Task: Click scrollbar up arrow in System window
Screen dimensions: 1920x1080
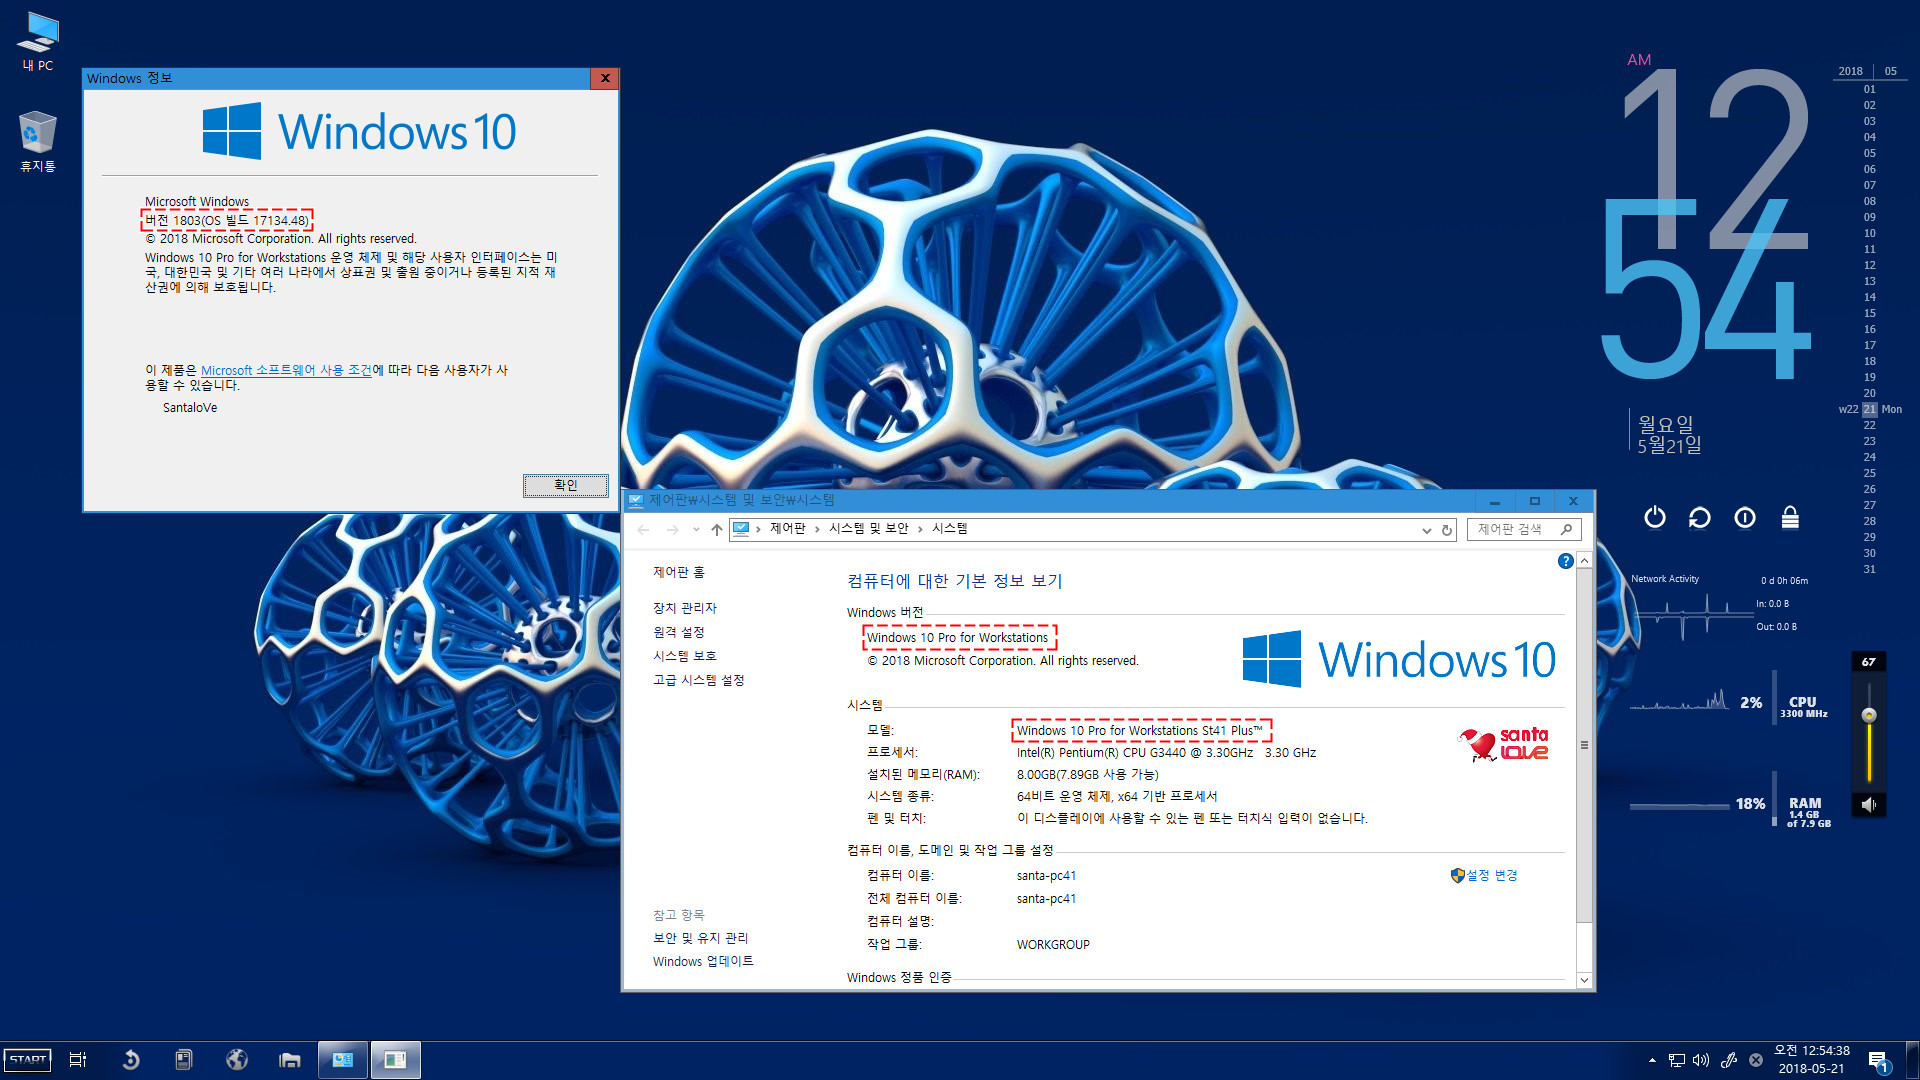Action: pyautogui.click(x=1584, y=561)
